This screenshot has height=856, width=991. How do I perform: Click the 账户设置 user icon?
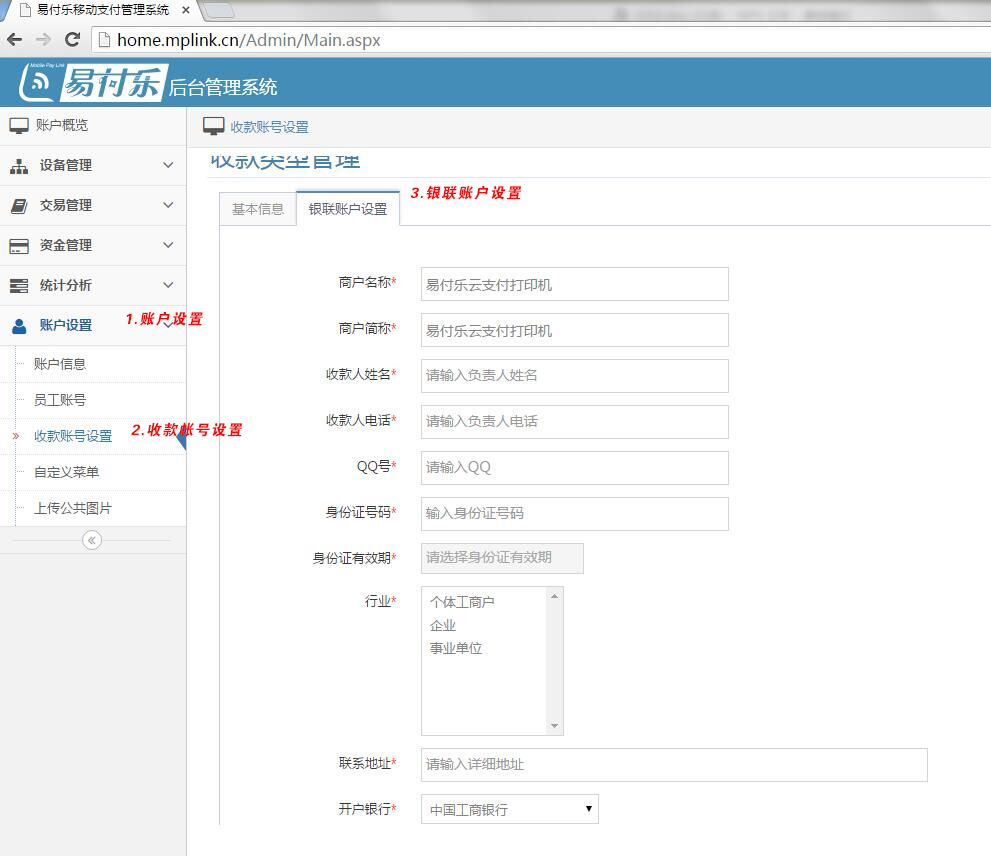point(19,326)
